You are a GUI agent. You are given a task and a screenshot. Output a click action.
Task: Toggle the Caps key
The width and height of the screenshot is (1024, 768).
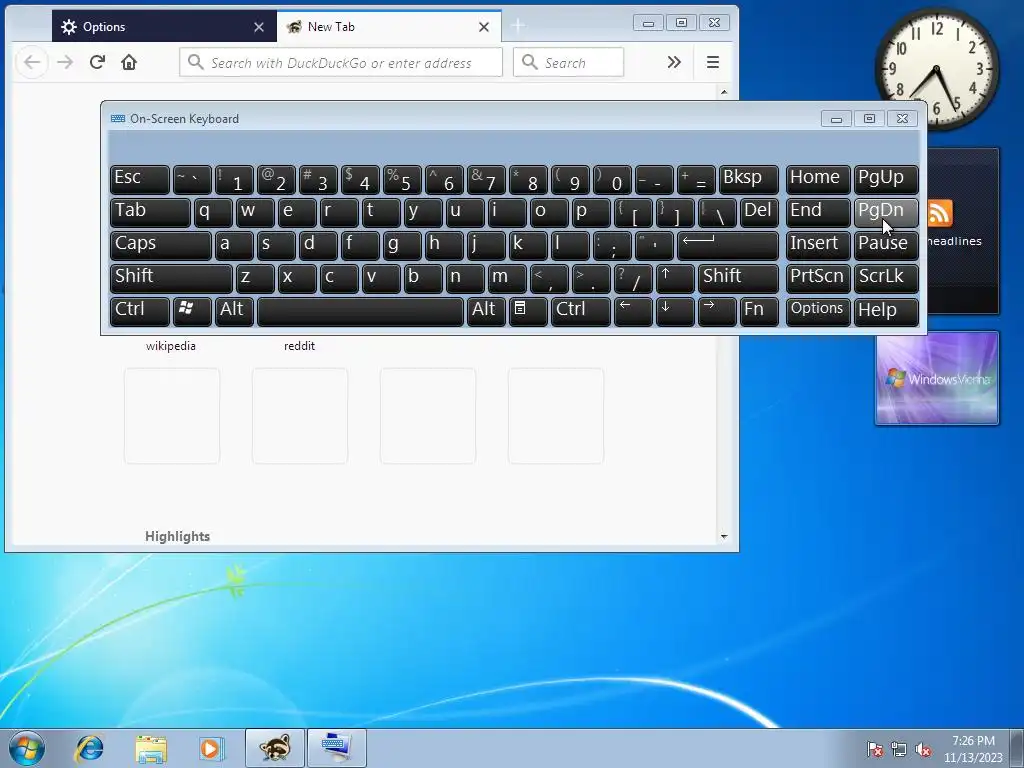pyautogui.click(x=161, y=246)
